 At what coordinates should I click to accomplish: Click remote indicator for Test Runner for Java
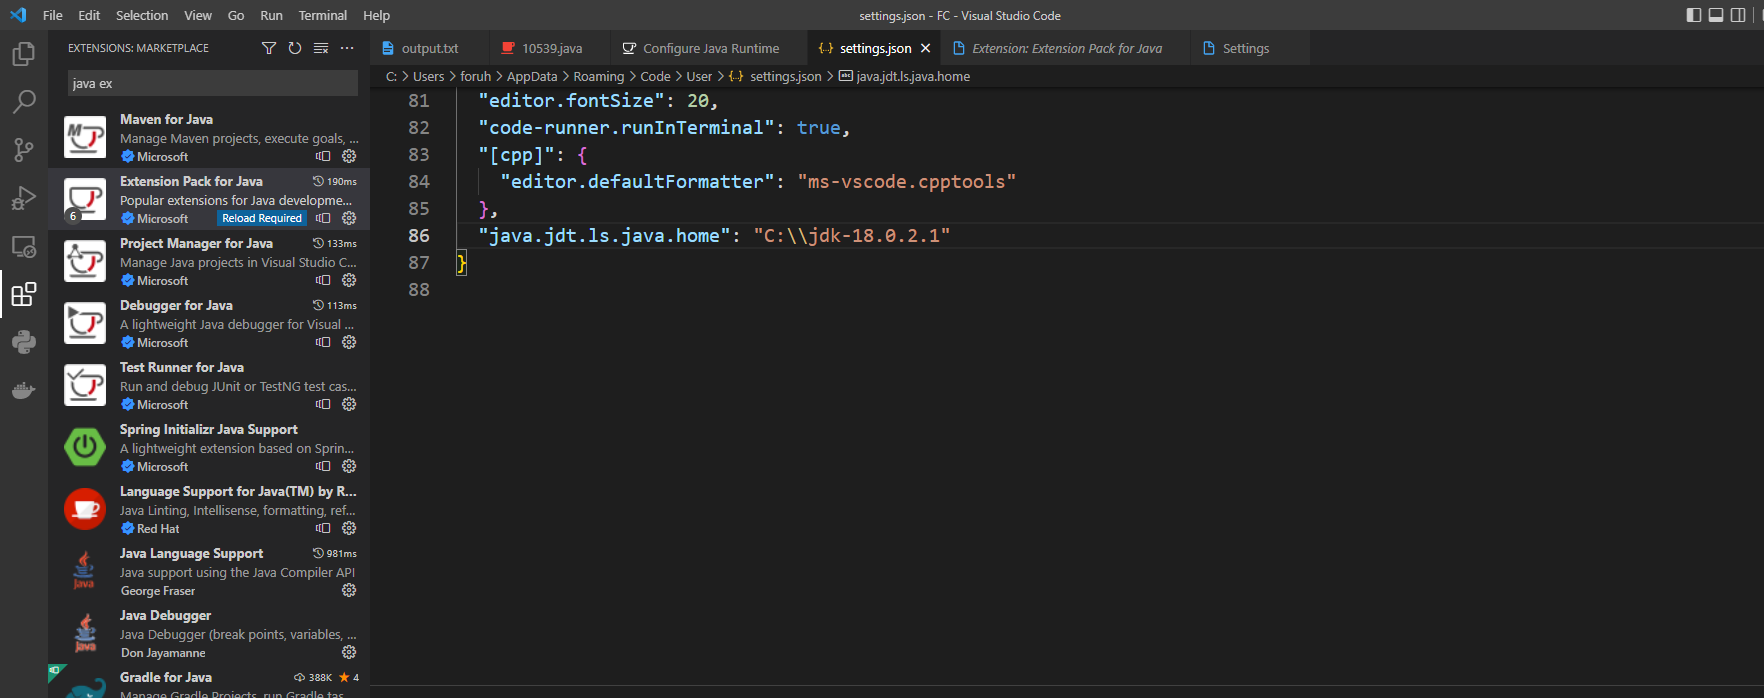point(323,404)
